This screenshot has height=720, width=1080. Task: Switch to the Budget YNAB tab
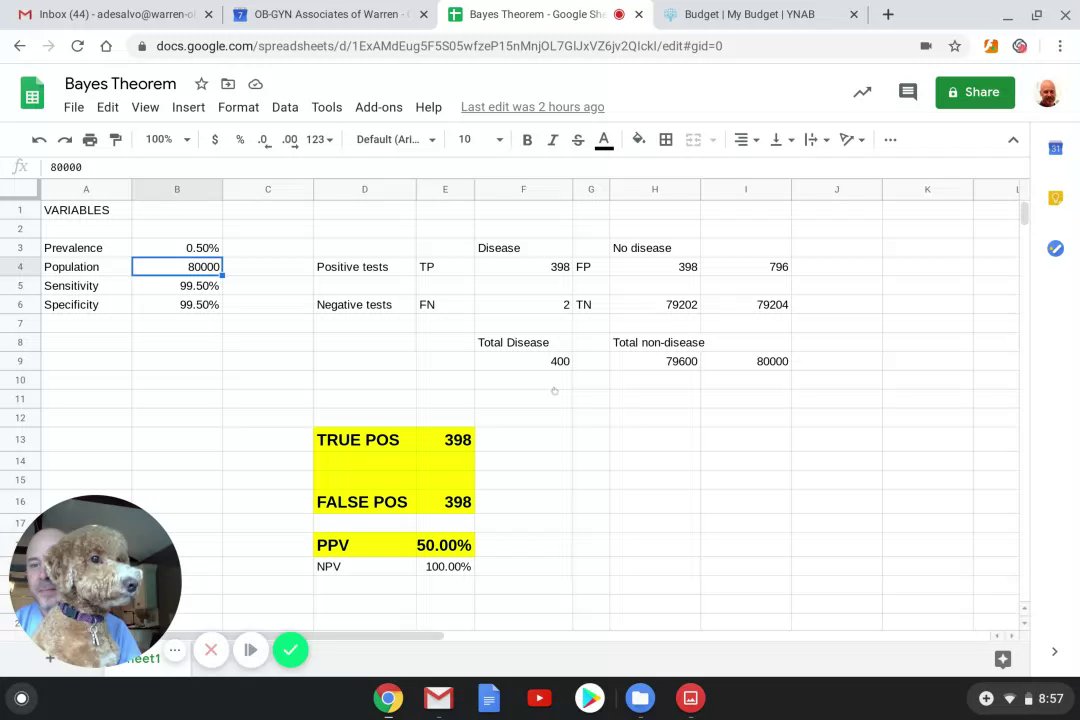[758, 14]
